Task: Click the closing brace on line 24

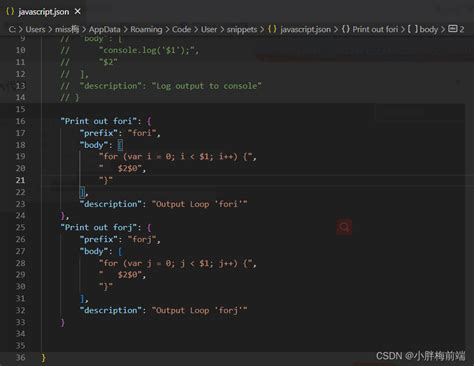Action: click(63, 216)
